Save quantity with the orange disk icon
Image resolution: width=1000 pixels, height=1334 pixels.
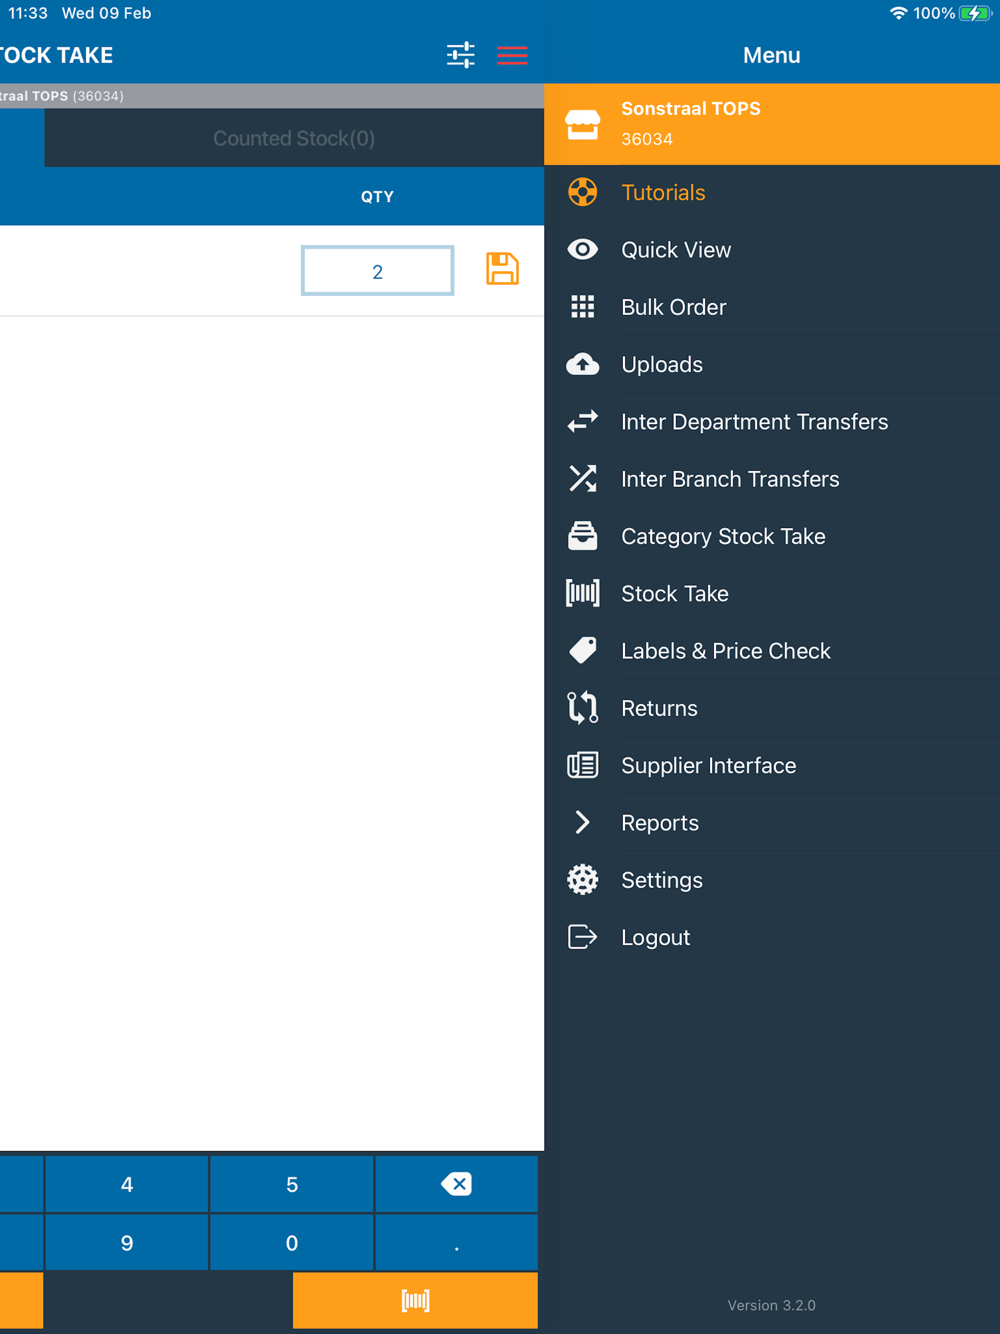point(502,269)
